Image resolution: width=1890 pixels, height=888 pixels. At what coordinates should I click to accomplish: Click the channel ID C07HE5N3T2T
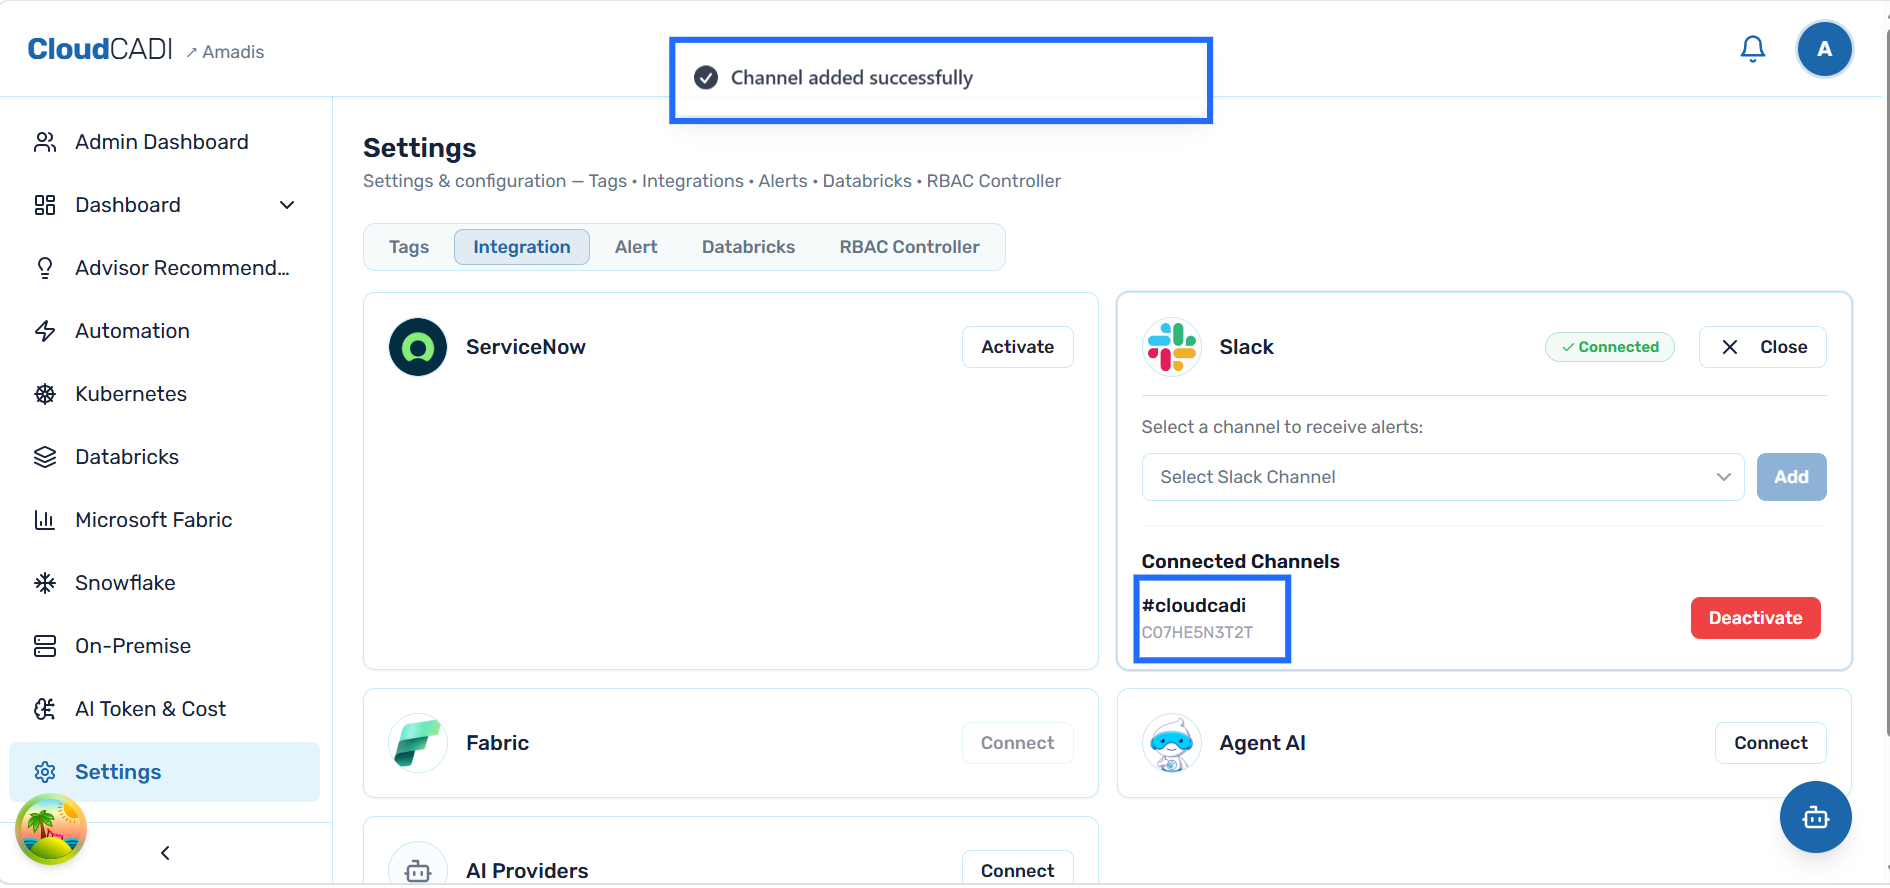(1197, 633)
